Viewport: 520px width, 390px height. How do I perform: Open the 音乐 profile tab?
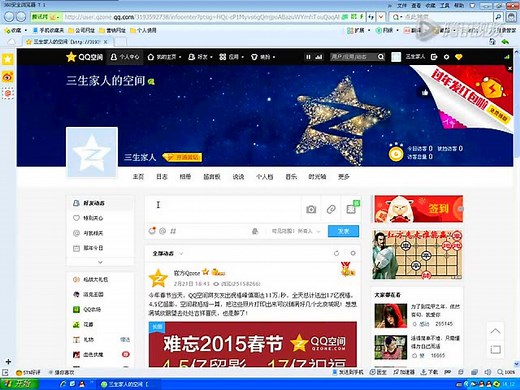[291, 177]
